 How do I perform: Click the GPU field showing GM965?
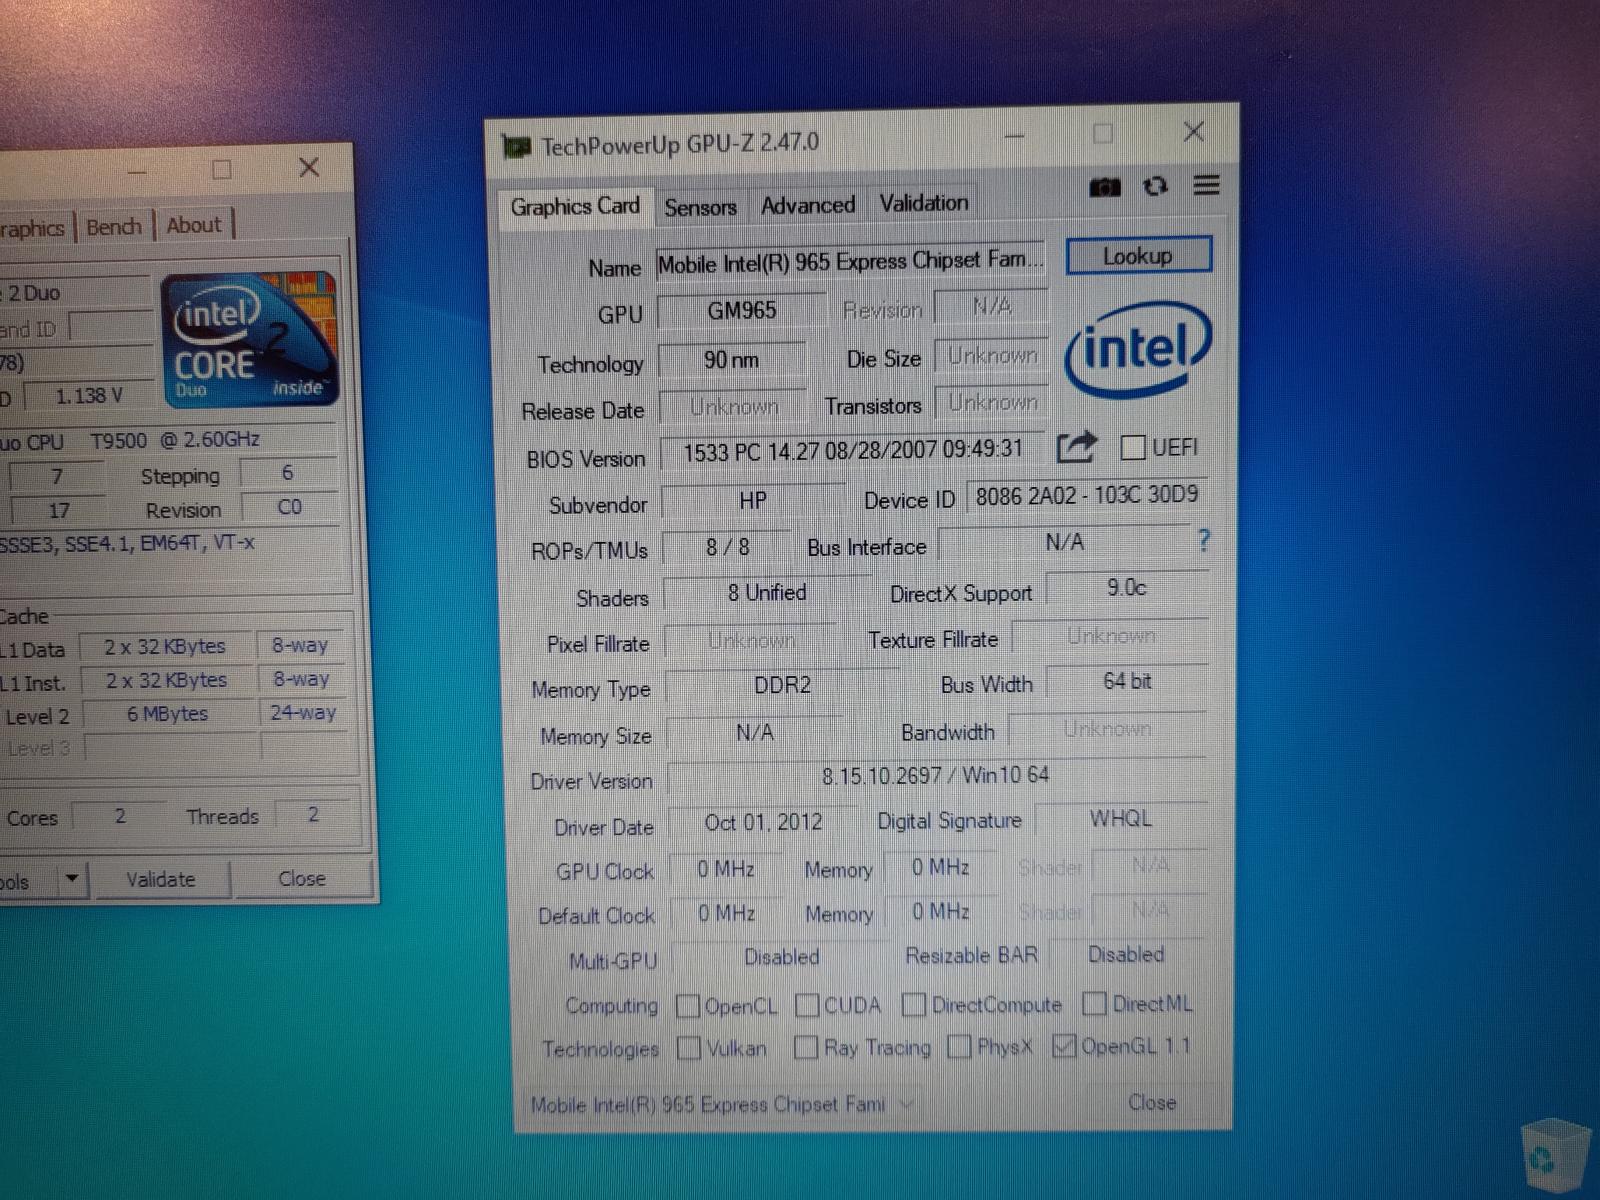click(x=742, y=310)
